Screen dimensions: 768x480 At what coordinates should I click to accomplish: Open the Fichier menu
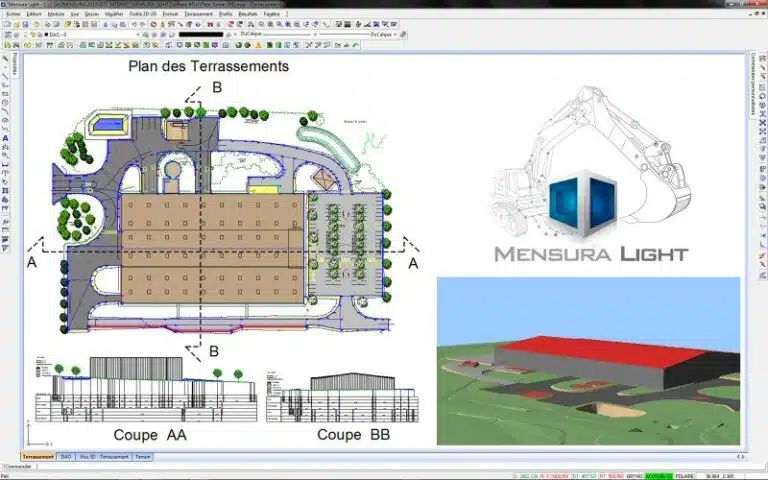[13, 14]
